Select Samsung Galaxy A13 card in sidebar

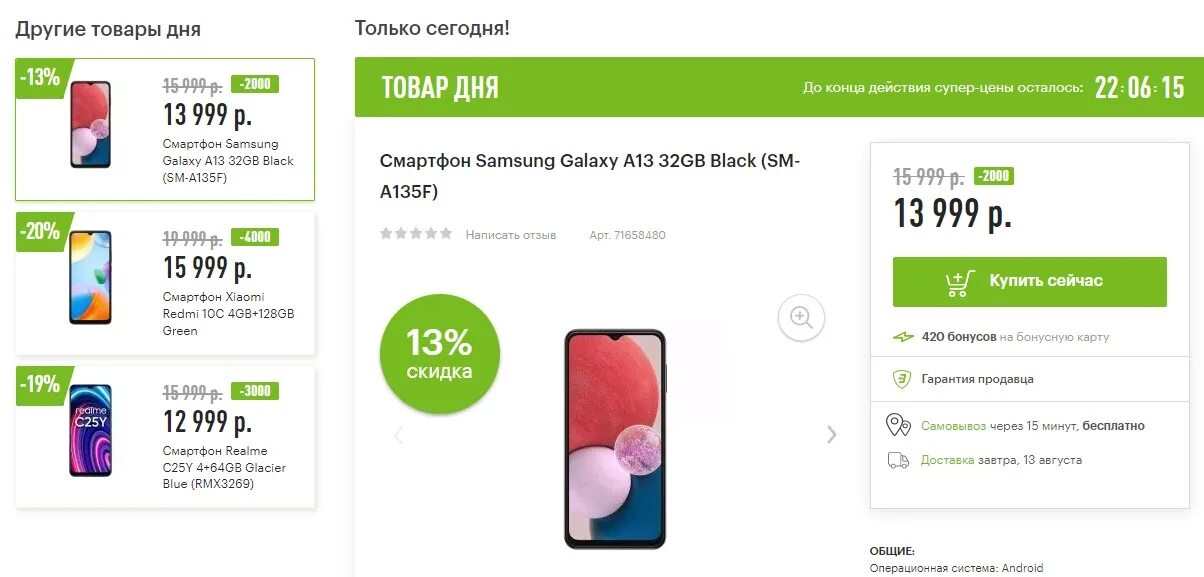(x=165, y=129)
